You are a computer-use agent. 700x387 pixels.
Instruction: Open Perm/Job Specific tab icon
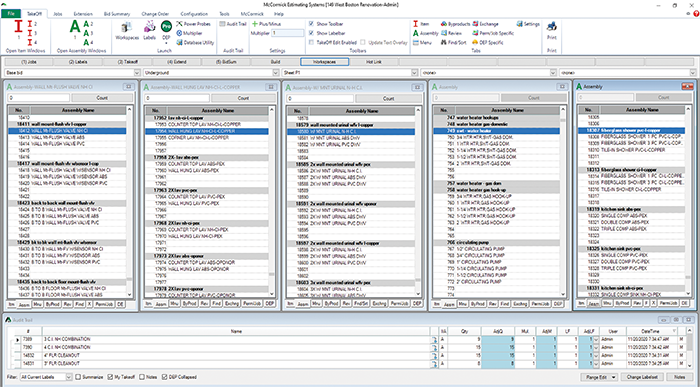point(493,33)
